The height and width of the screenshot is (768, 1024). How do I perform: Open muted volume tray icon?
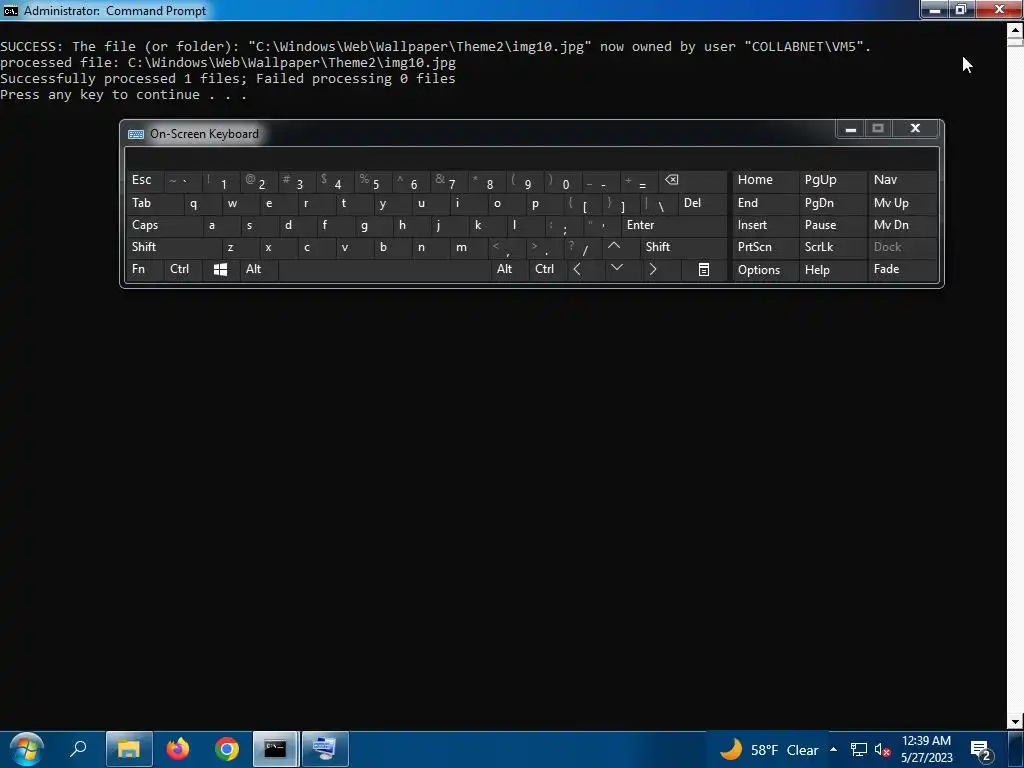882,749
